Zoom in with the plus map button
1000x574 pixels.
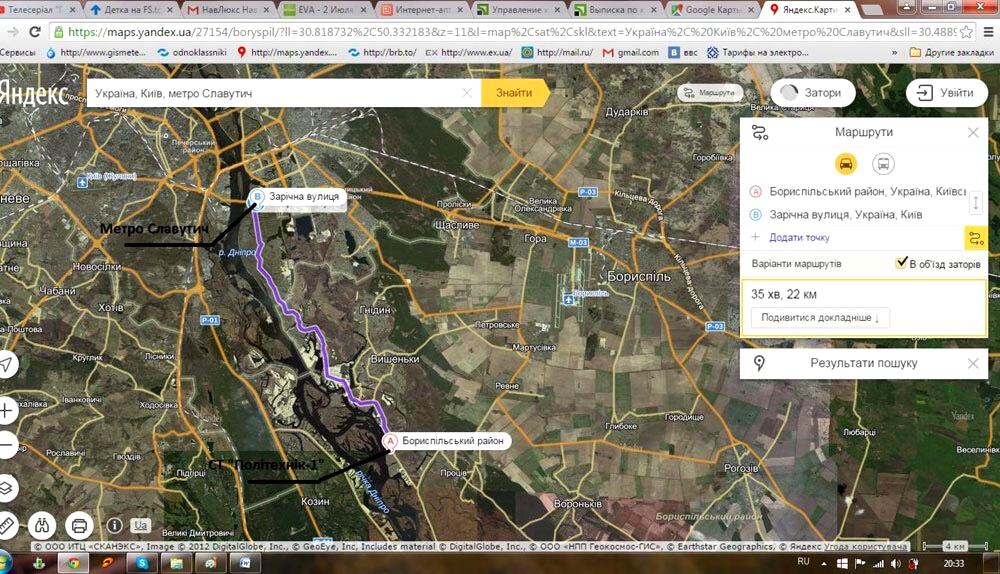(x=6, y=411)
